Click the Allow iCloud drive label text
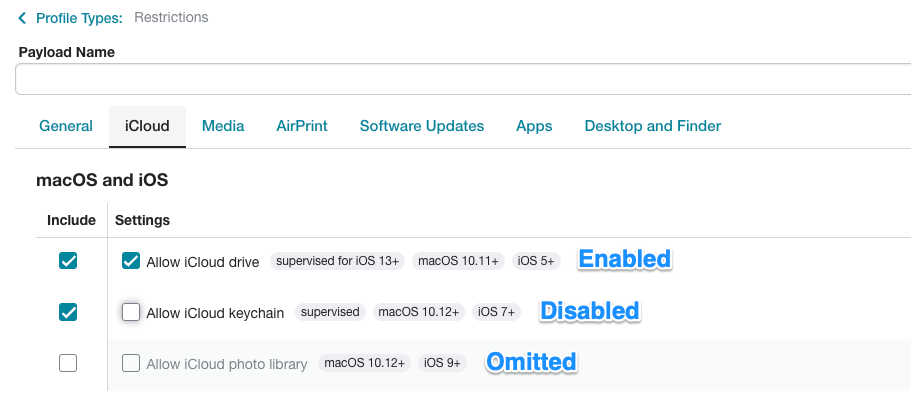Screen dimensions: 911x410 (203, 262)
